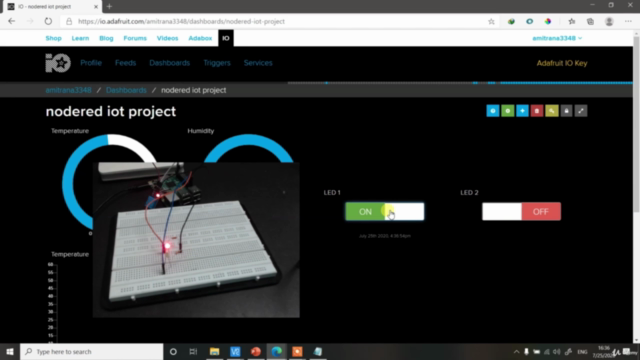Click the site padlock icon in address bar

[x=69, y=22]
